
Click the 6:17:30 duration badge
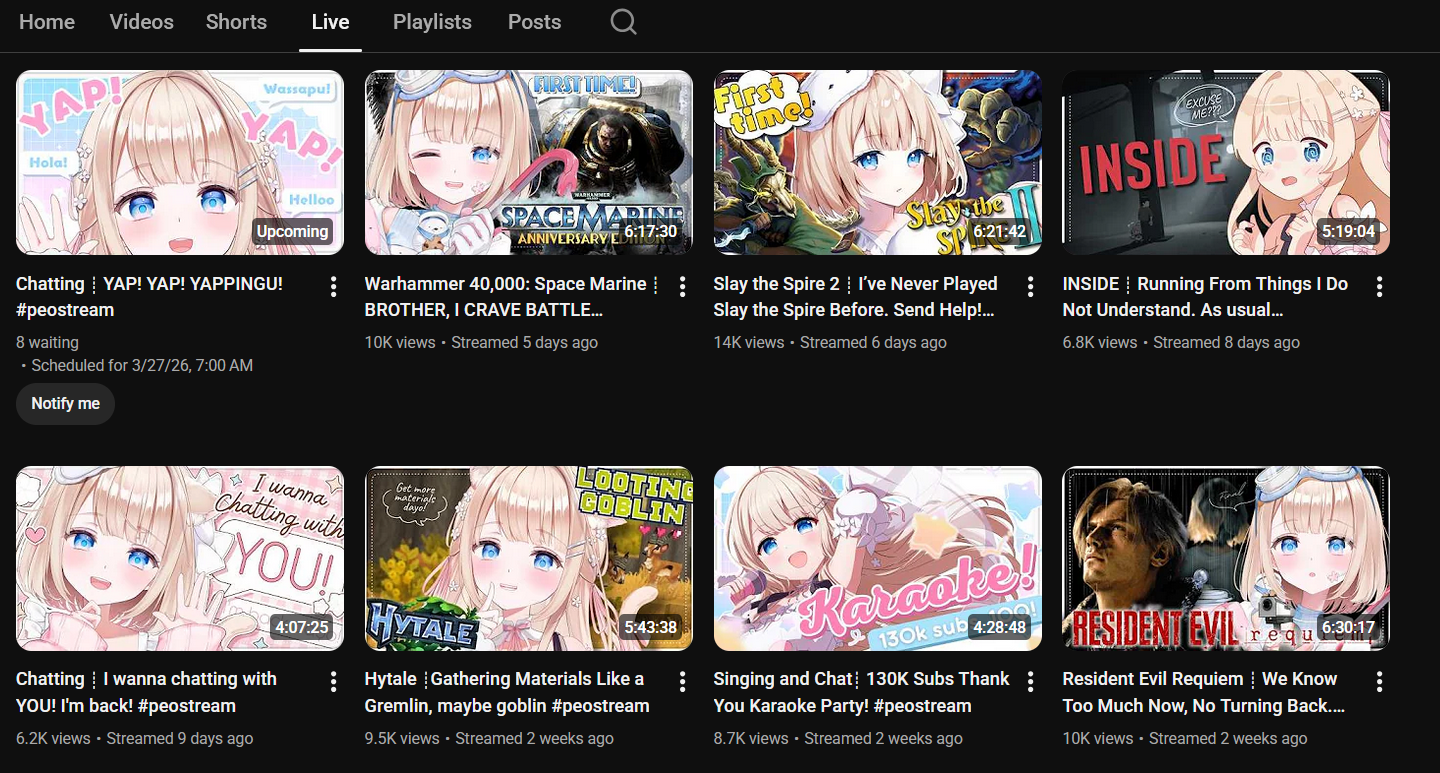point(651,231)
